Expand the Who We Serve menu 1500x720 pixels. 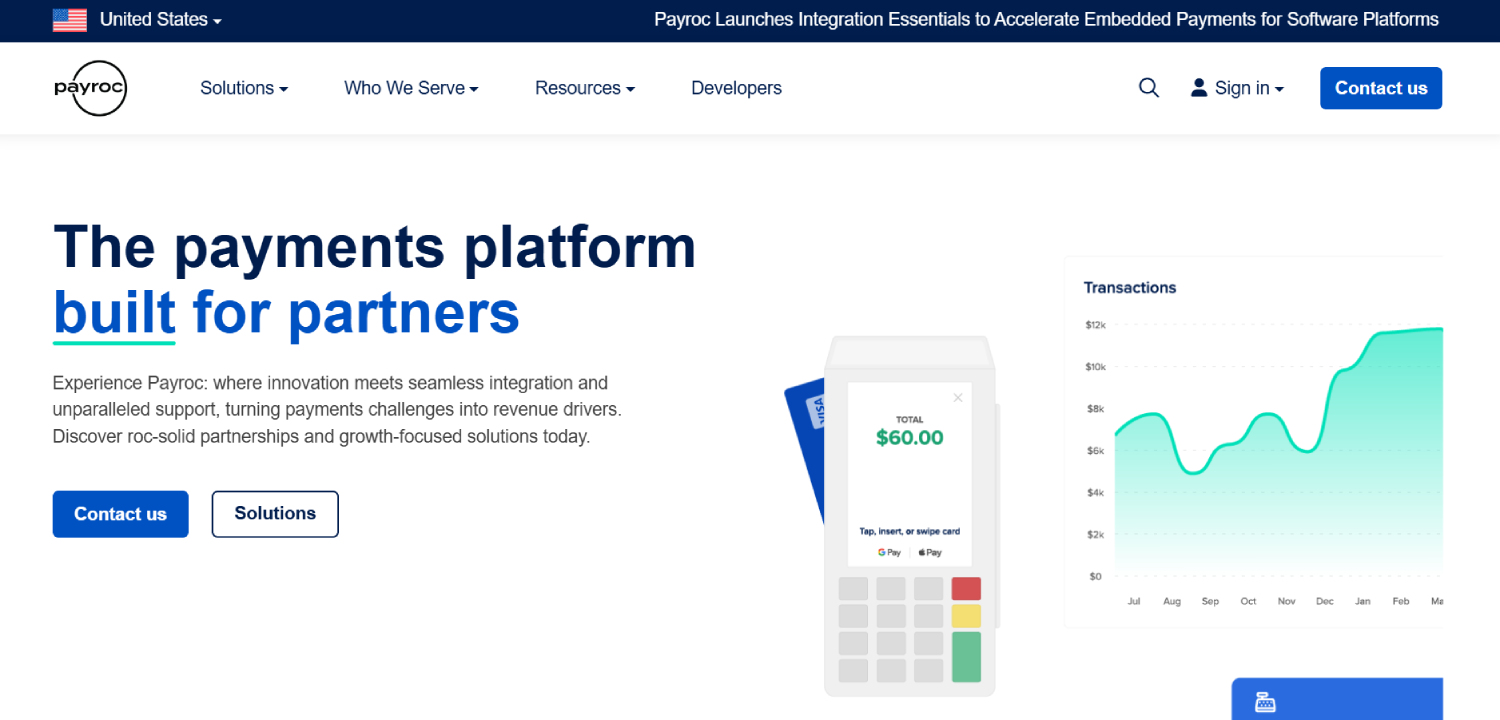(x=411, y=88)
